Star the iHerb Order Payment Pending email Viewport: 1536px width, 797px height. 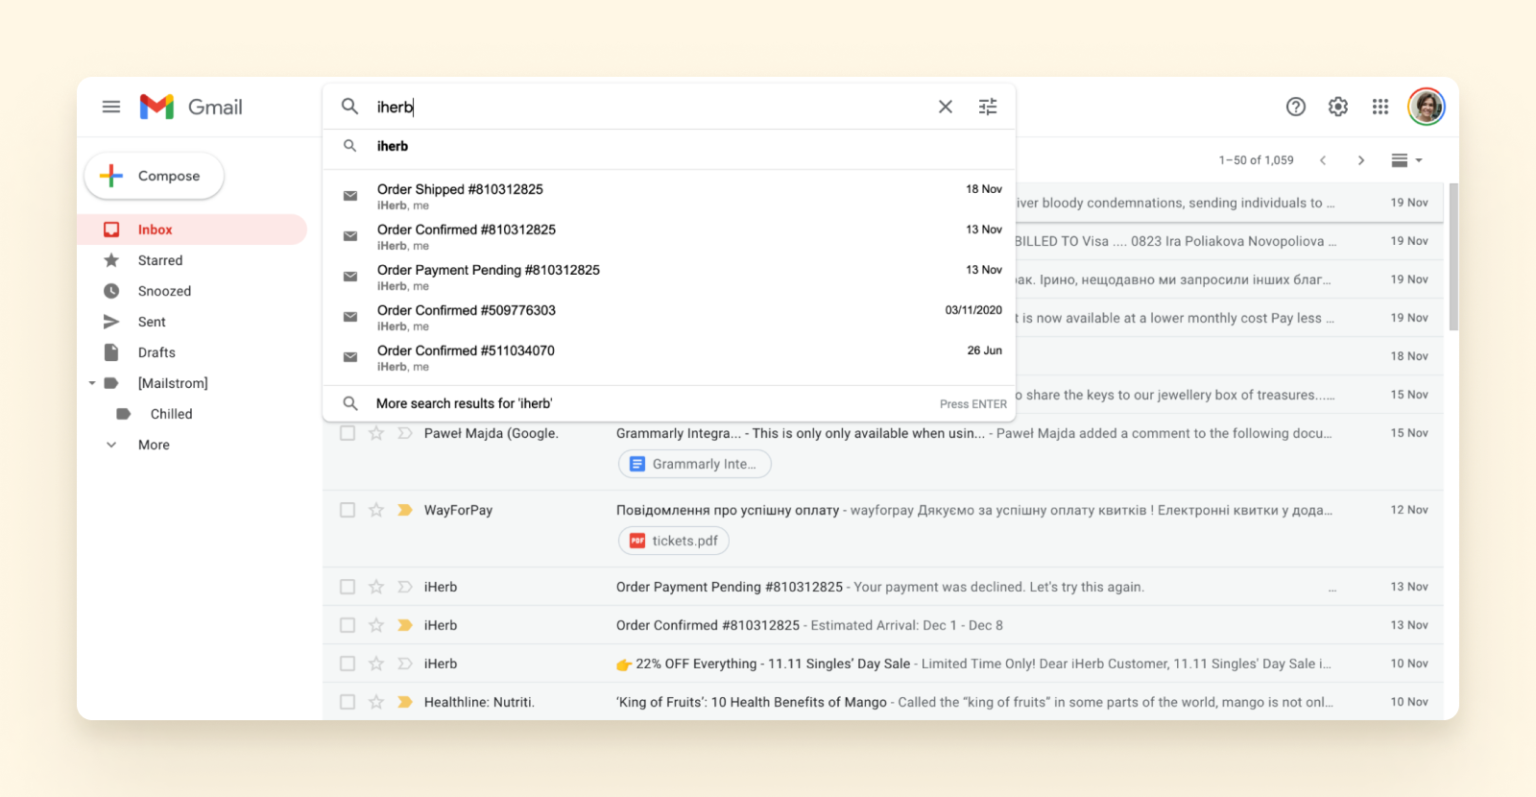click(376, 587)
